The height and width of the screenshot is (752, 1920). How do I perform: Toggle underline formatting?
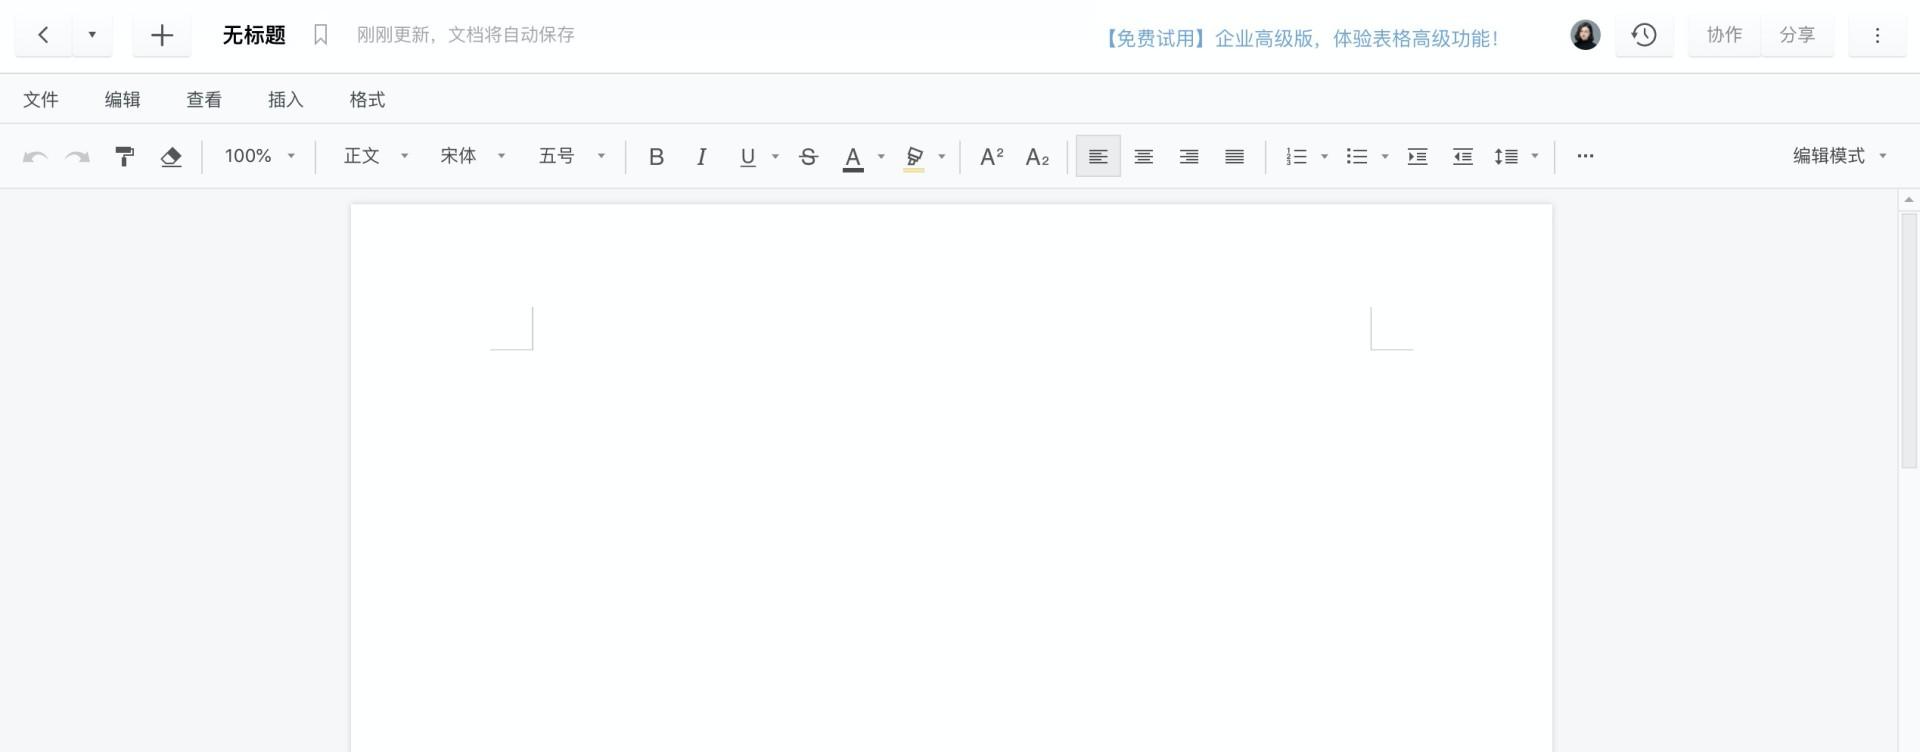(747, 156)
